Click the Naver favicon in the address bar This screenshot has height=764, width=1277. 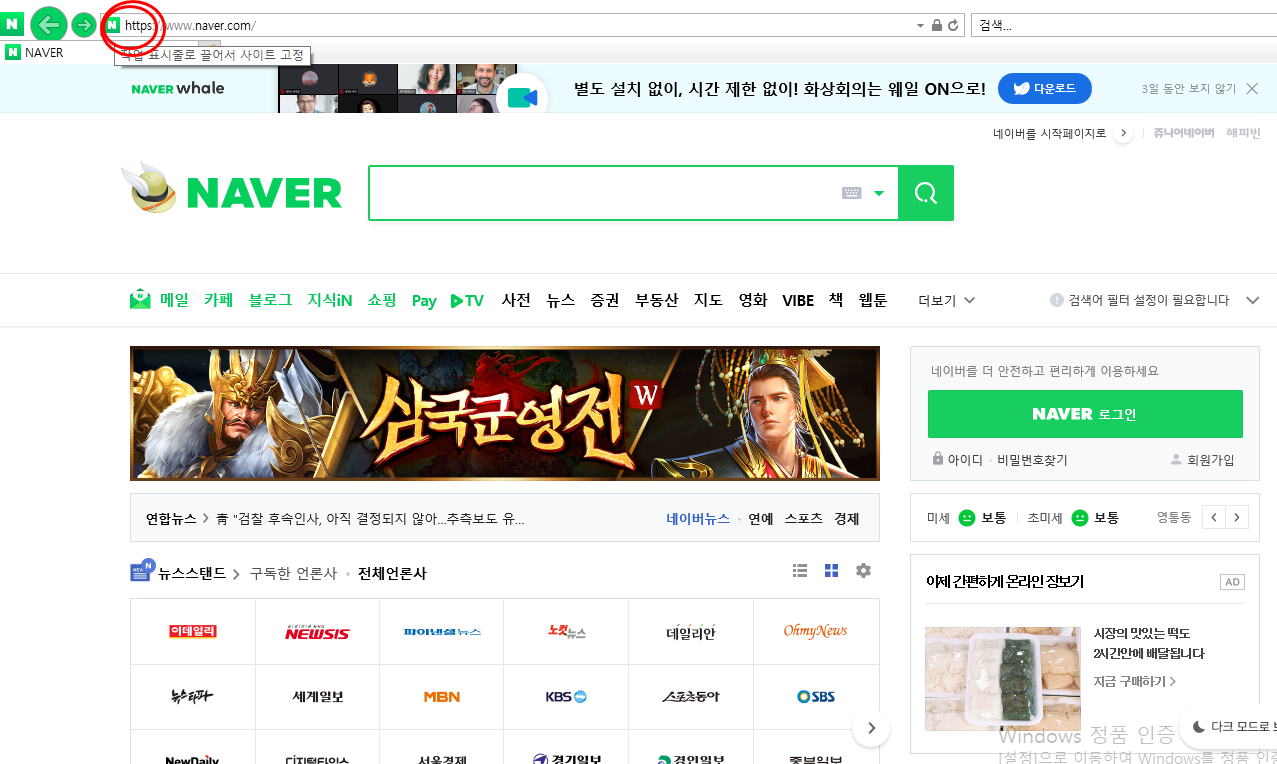[112, 25]
